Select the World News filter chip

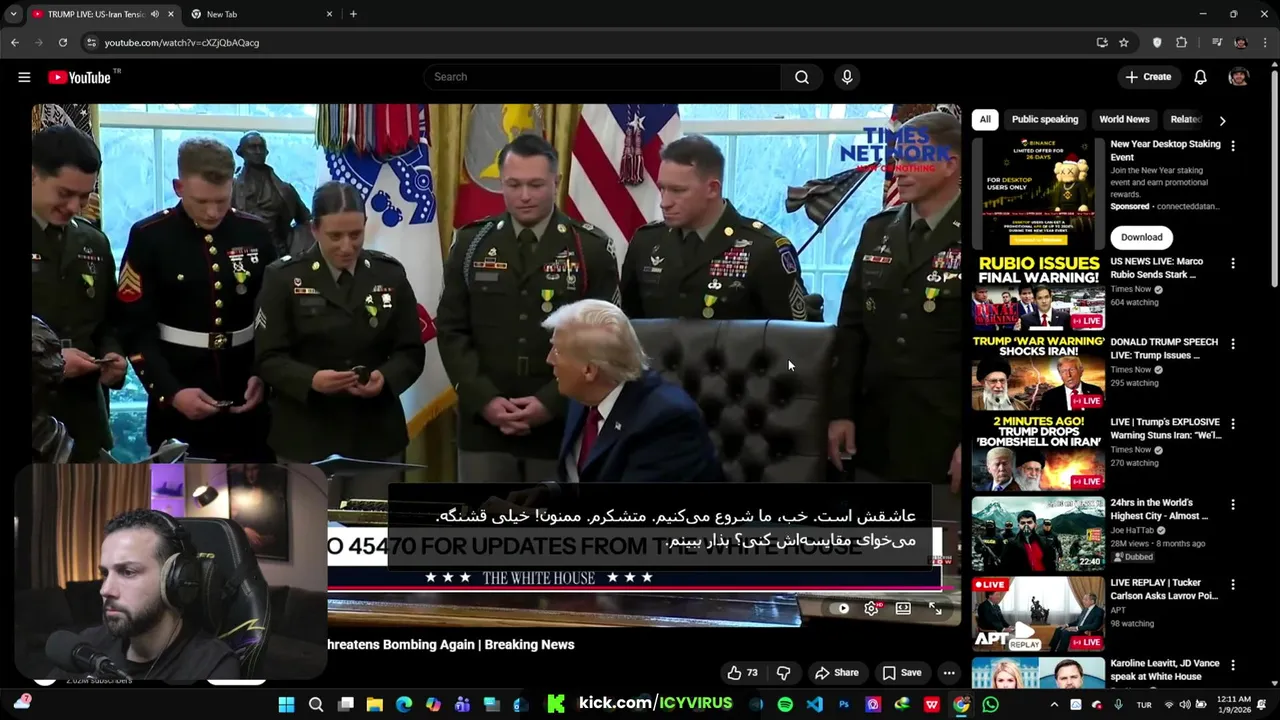coord(1124,119)
